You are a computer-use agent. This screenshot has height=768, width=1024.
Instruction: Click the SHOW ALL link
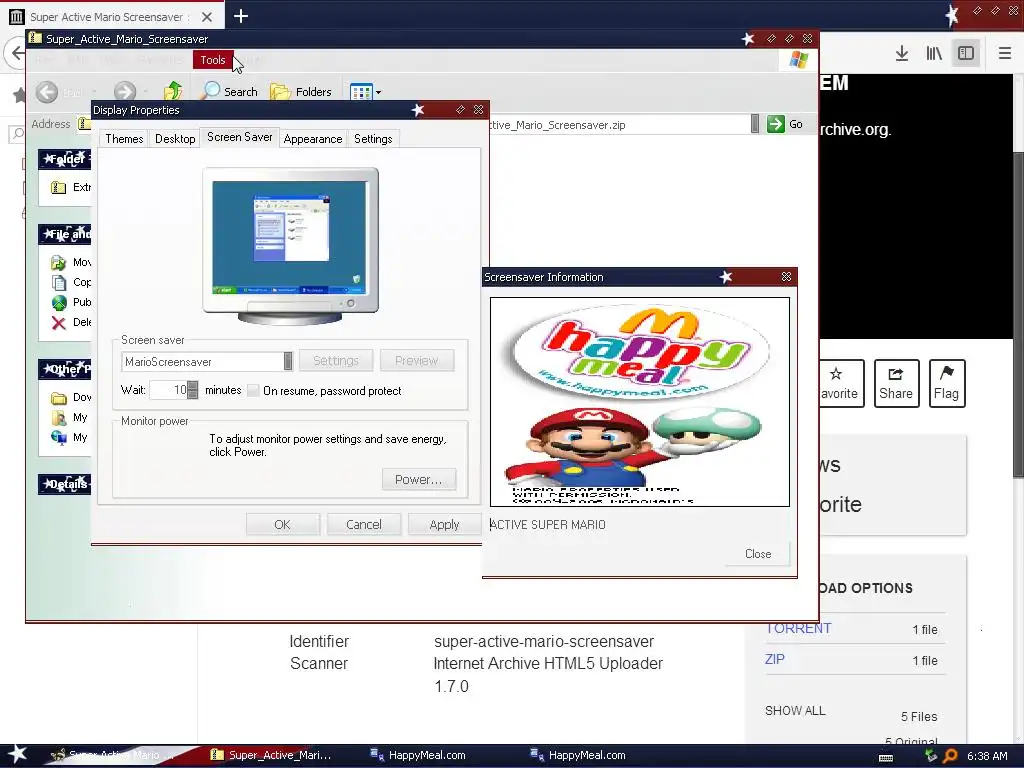[x=795, y=711]
